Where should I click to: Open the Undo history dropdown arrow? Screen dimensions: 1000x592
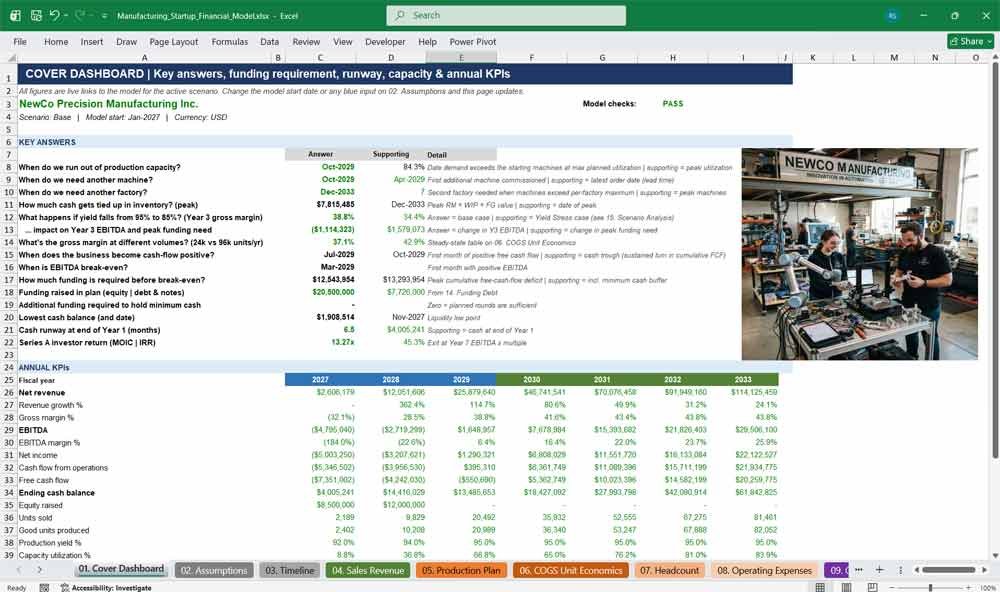click(65, 15)
